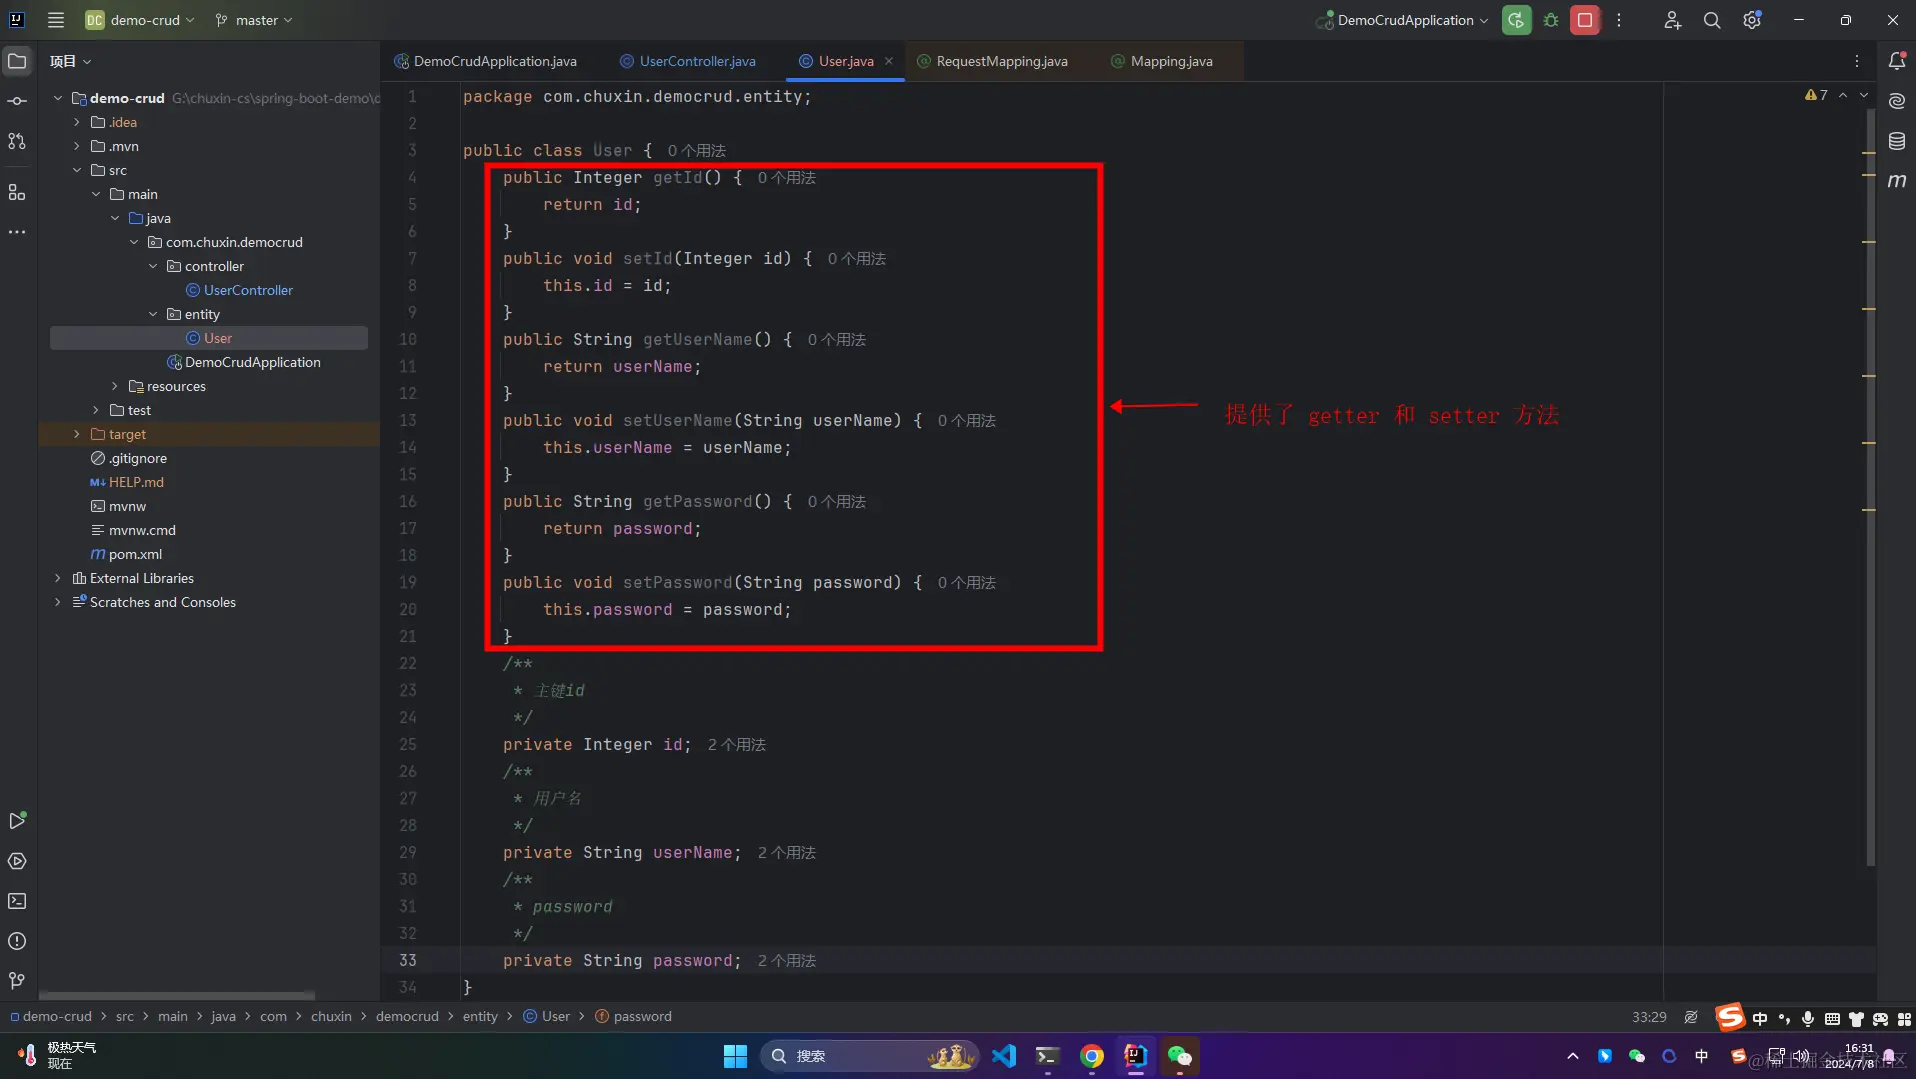This screenshot has height=1079, width=1916.
Task: Click 'entity' breadcrumb in status bar
Action: pos(480,1016)
